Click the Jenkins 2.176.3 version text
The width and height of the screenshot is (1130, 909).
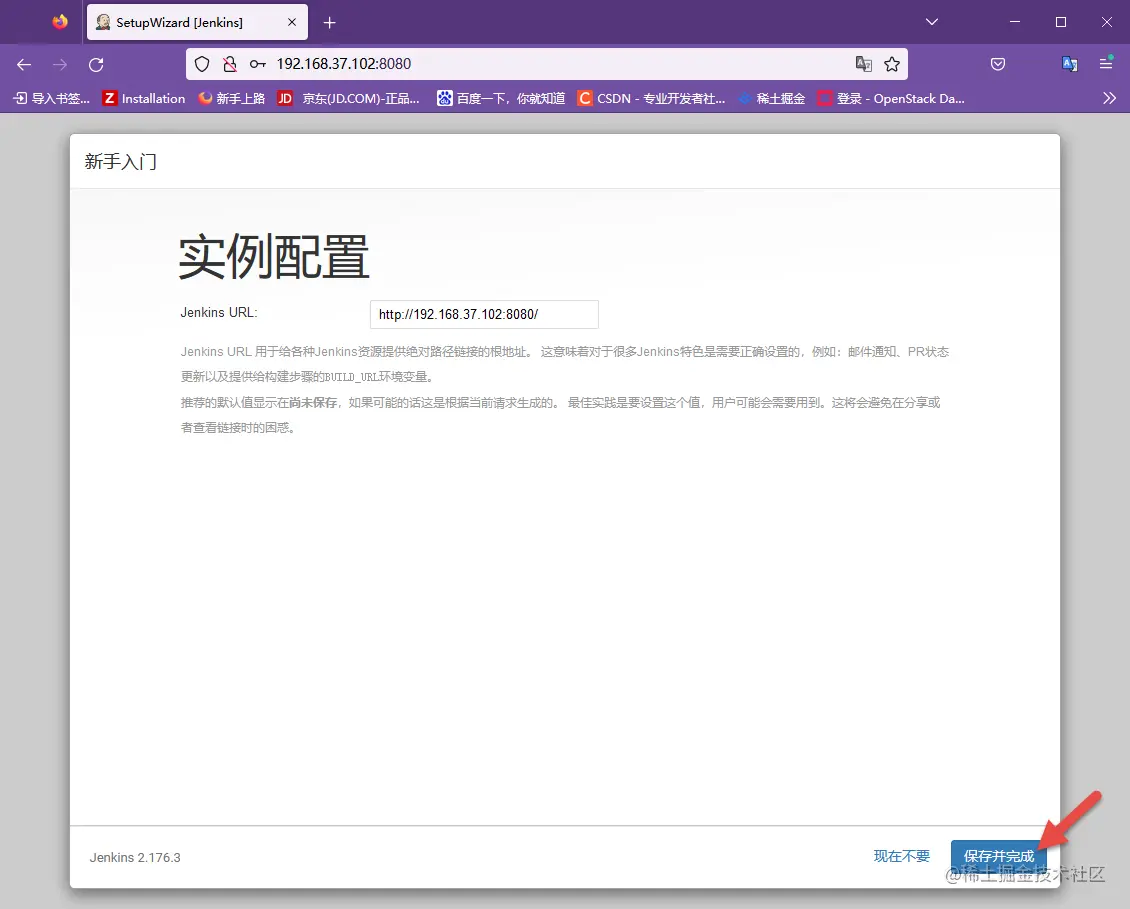pyautogui.click(x=135, y=858)
